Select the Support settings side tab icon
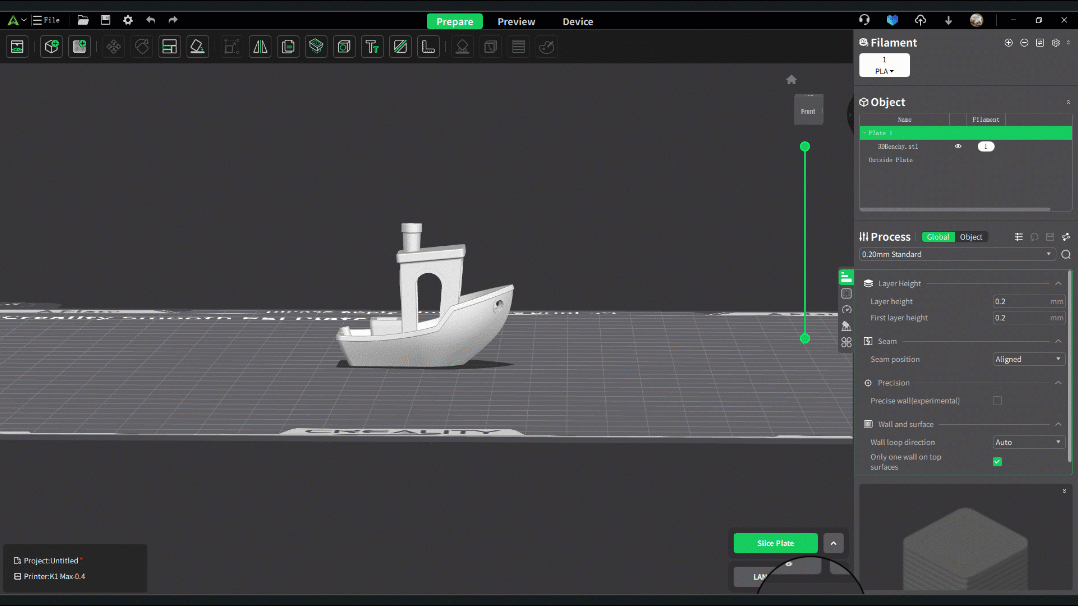The height and width of the screenshot is (606, 1078). (846, 326)
